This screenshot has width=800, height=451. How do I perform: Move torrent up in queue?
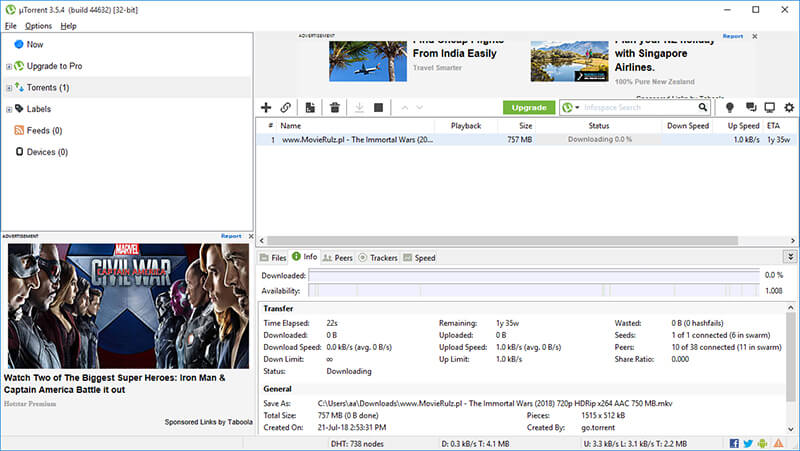tap(405, 108)
